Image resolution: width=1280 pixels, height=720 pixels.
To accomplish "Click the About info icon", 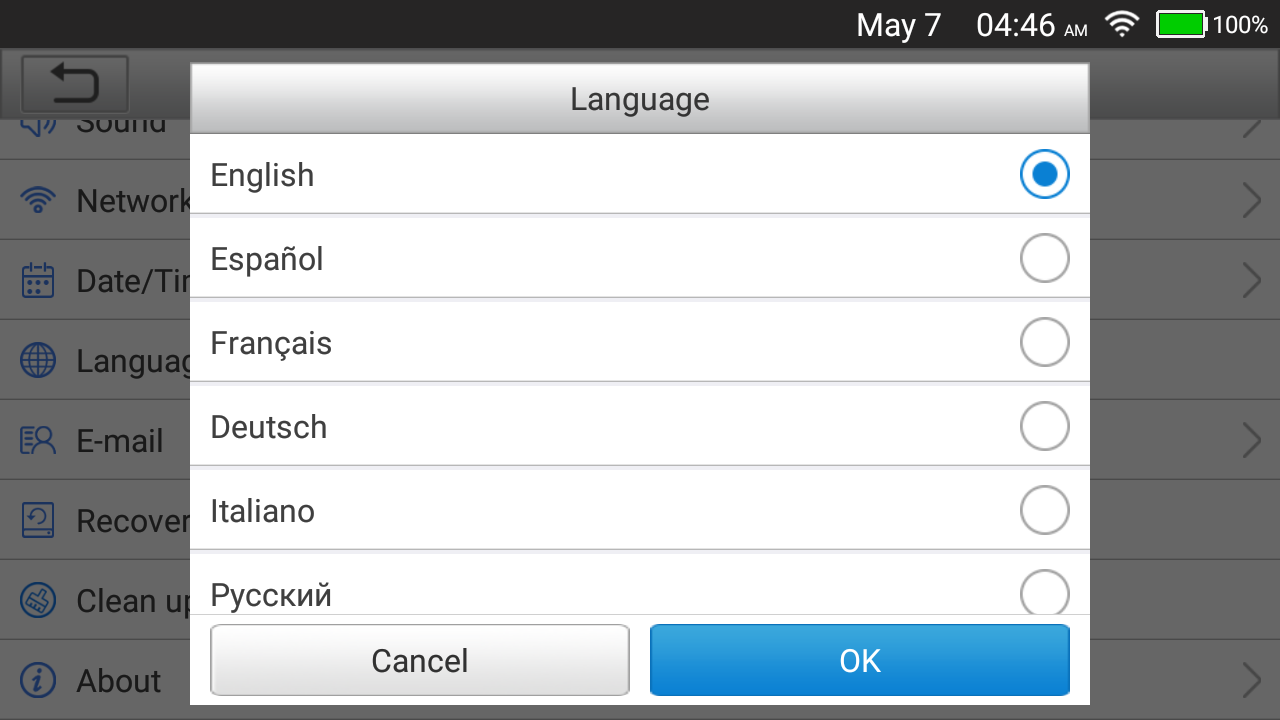I will point(38,680).
